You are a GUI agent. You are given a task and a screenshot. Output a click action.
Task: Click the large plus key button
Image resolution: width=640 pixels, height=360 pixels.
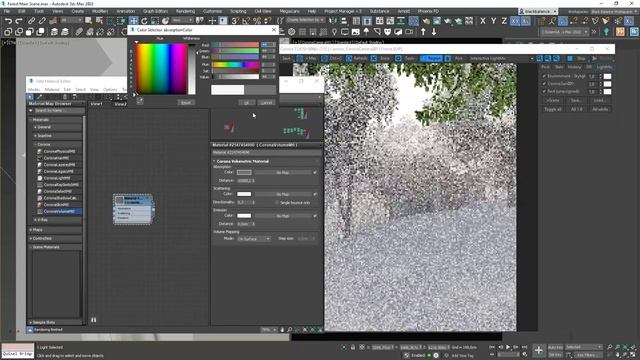pyautogui.click(x=539, y=350)
